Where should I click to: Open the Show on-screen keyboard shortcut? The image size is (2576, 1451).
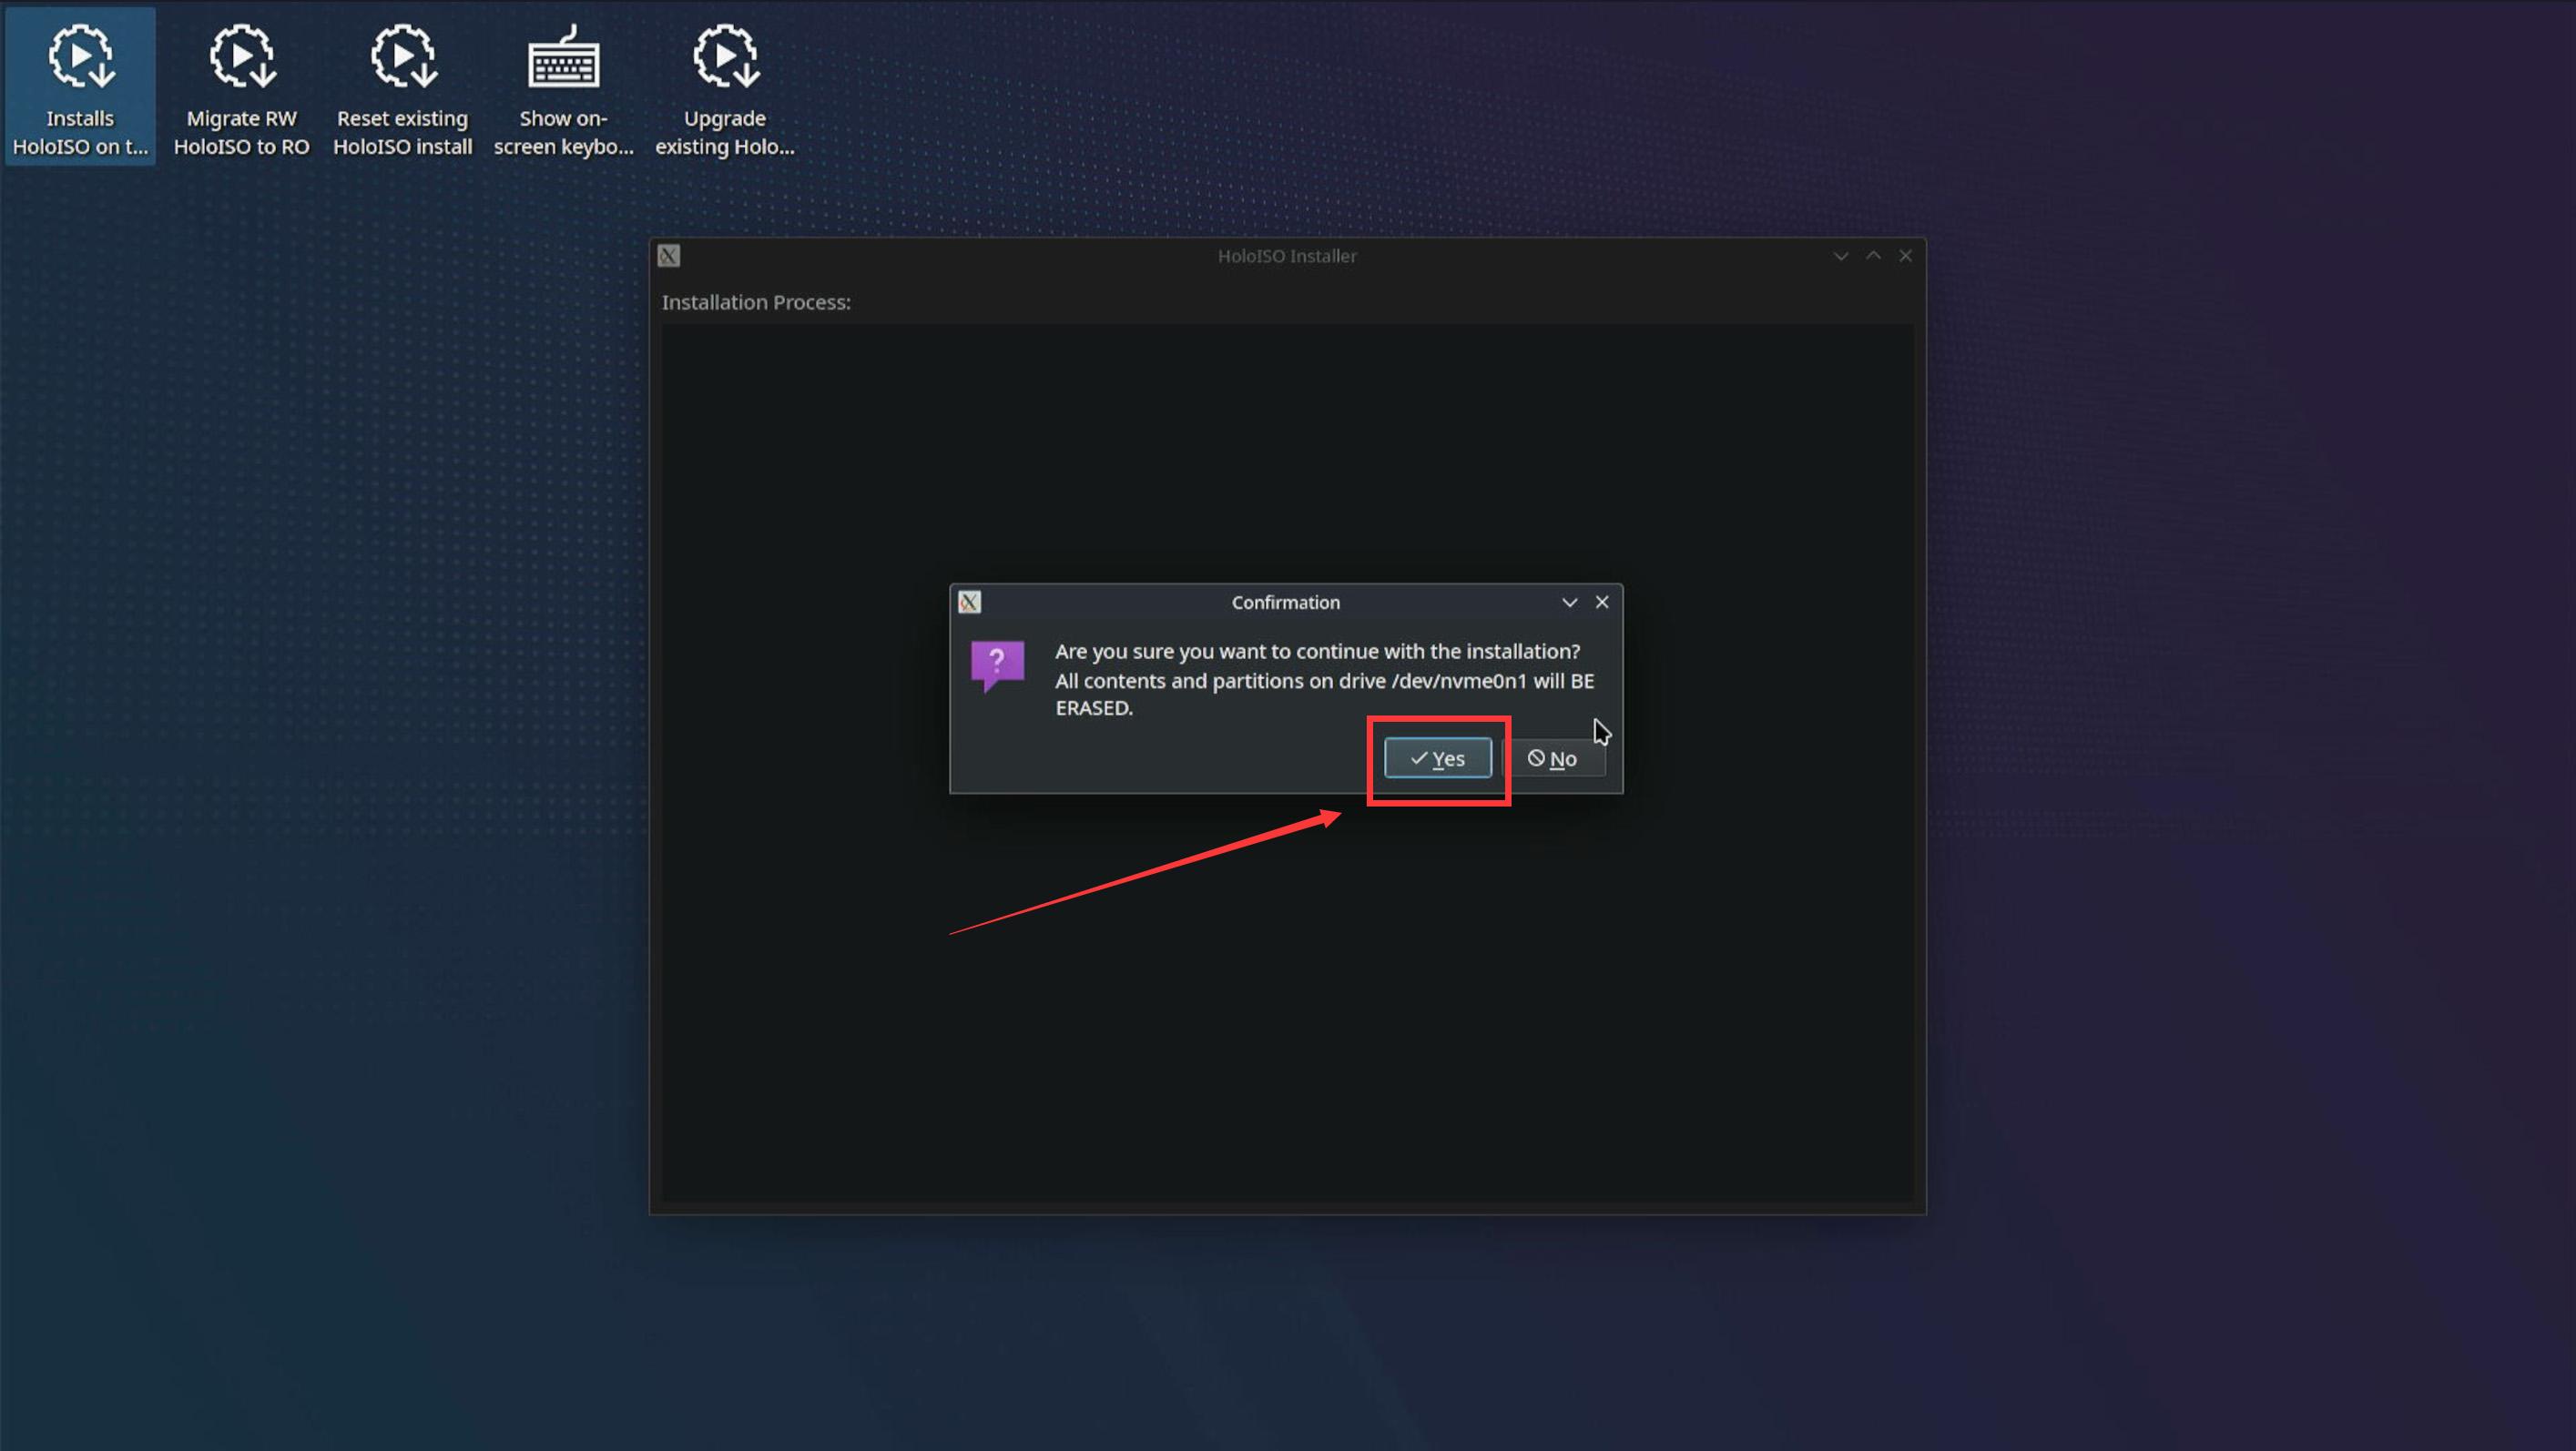pos(563,88)
